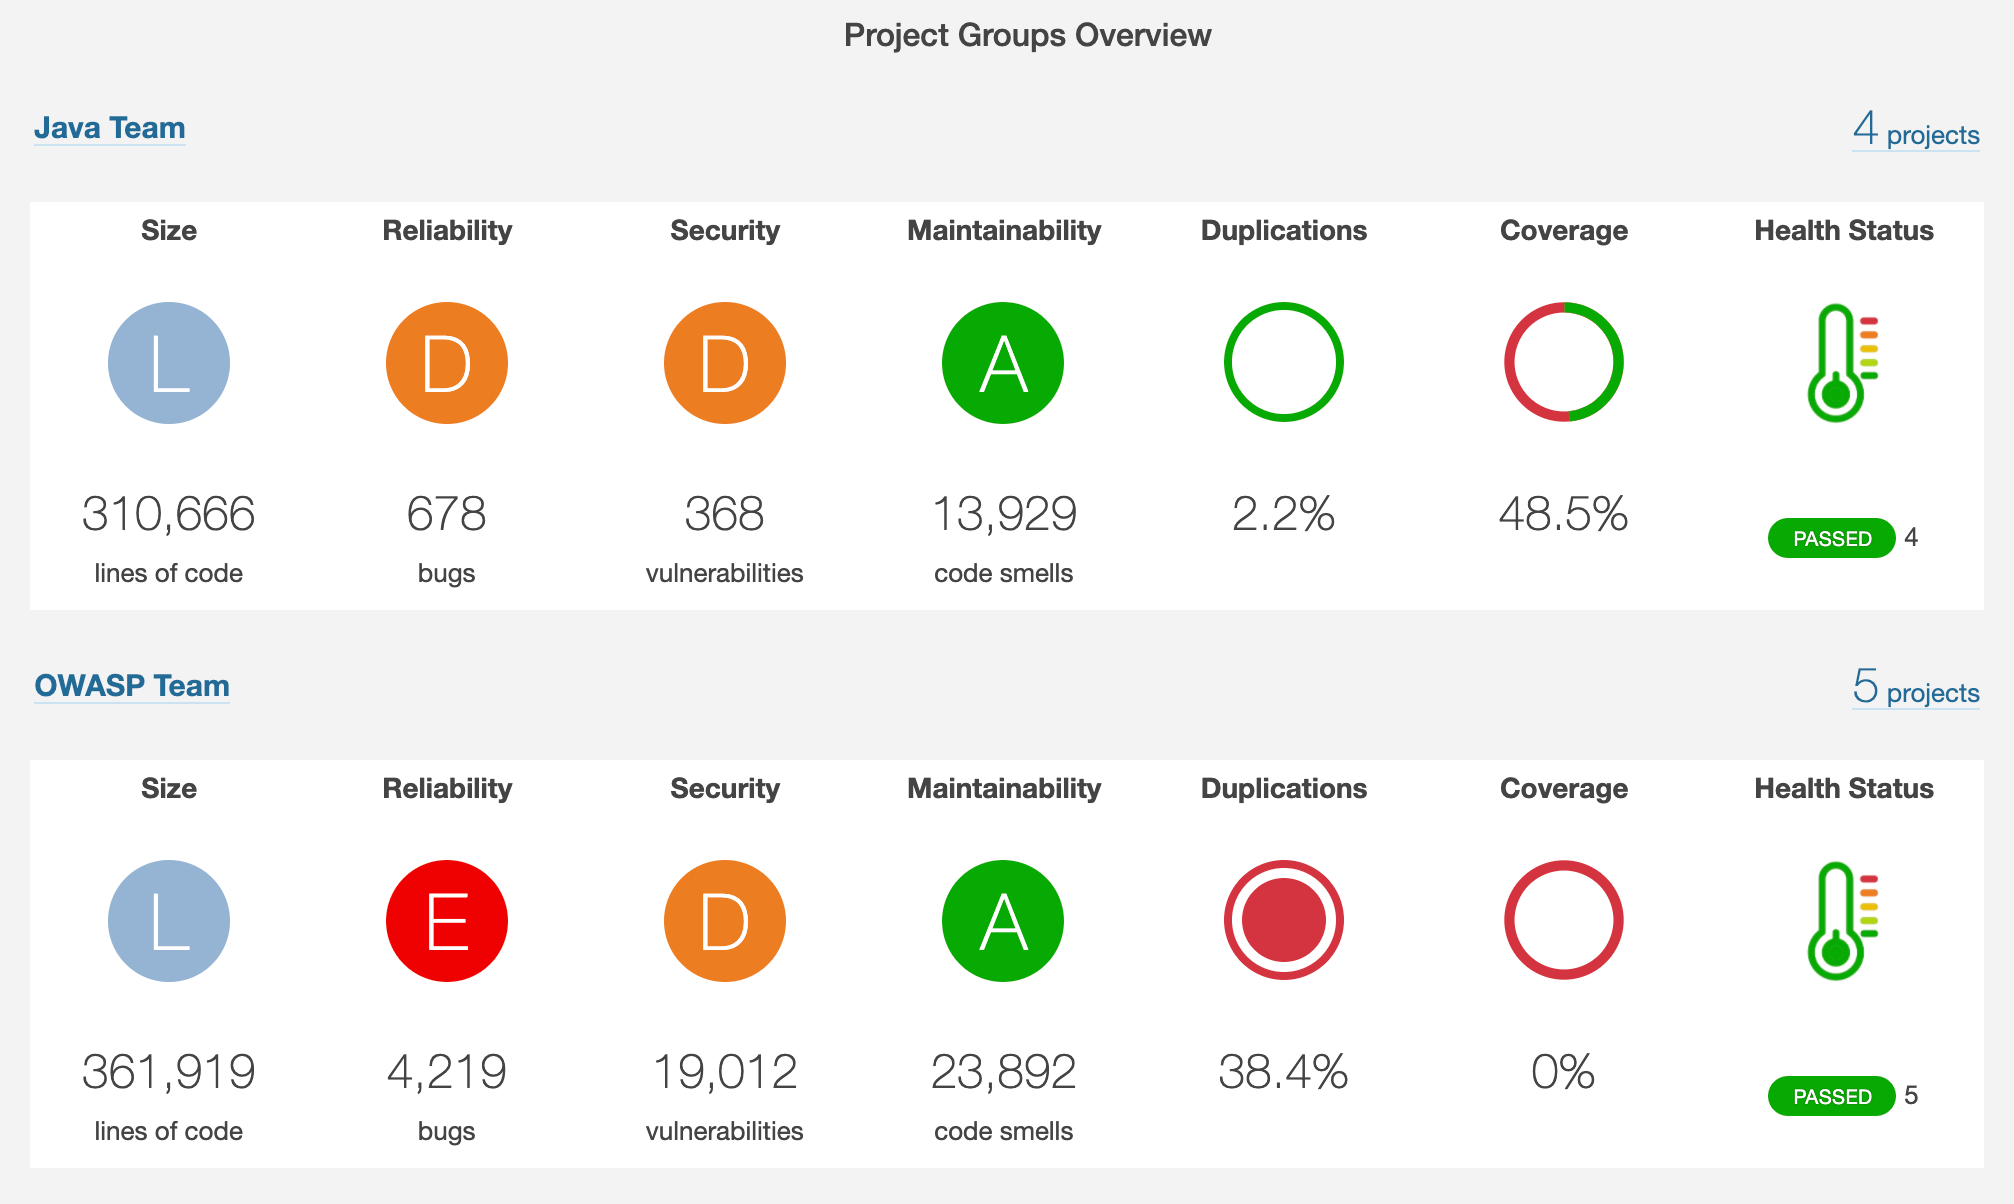Click Java Team 678 bugs value

tap(447, 514)
